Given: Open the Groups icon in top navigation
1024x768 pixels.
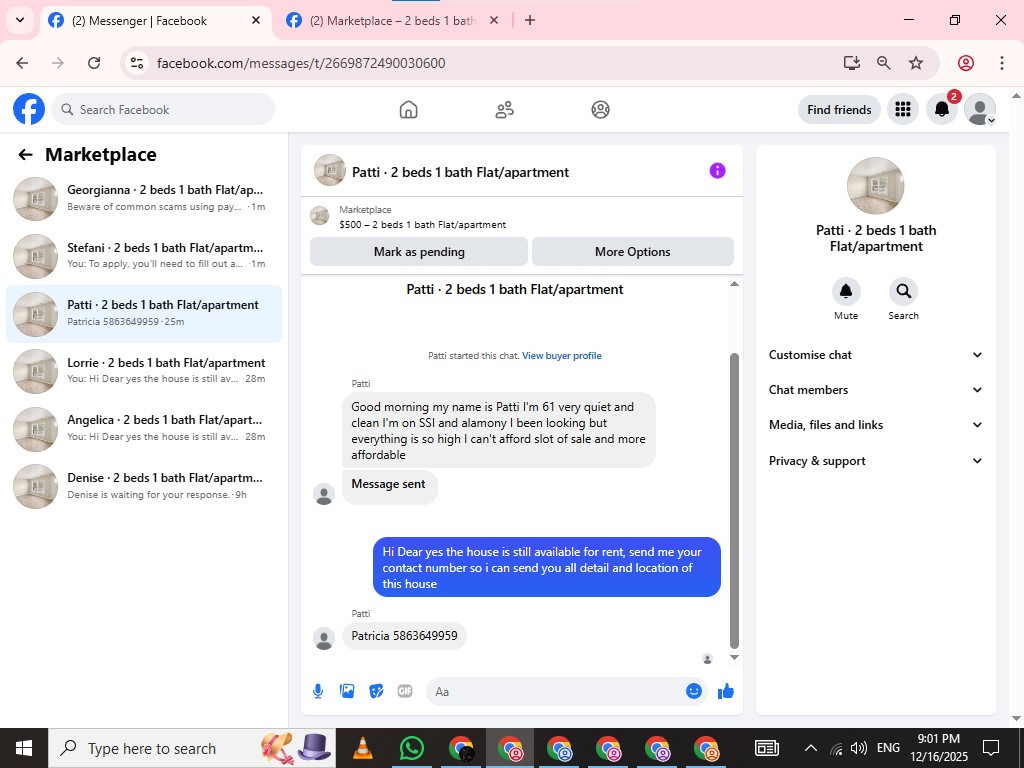Looking at the screenshot, I should (x=600, y=110).
